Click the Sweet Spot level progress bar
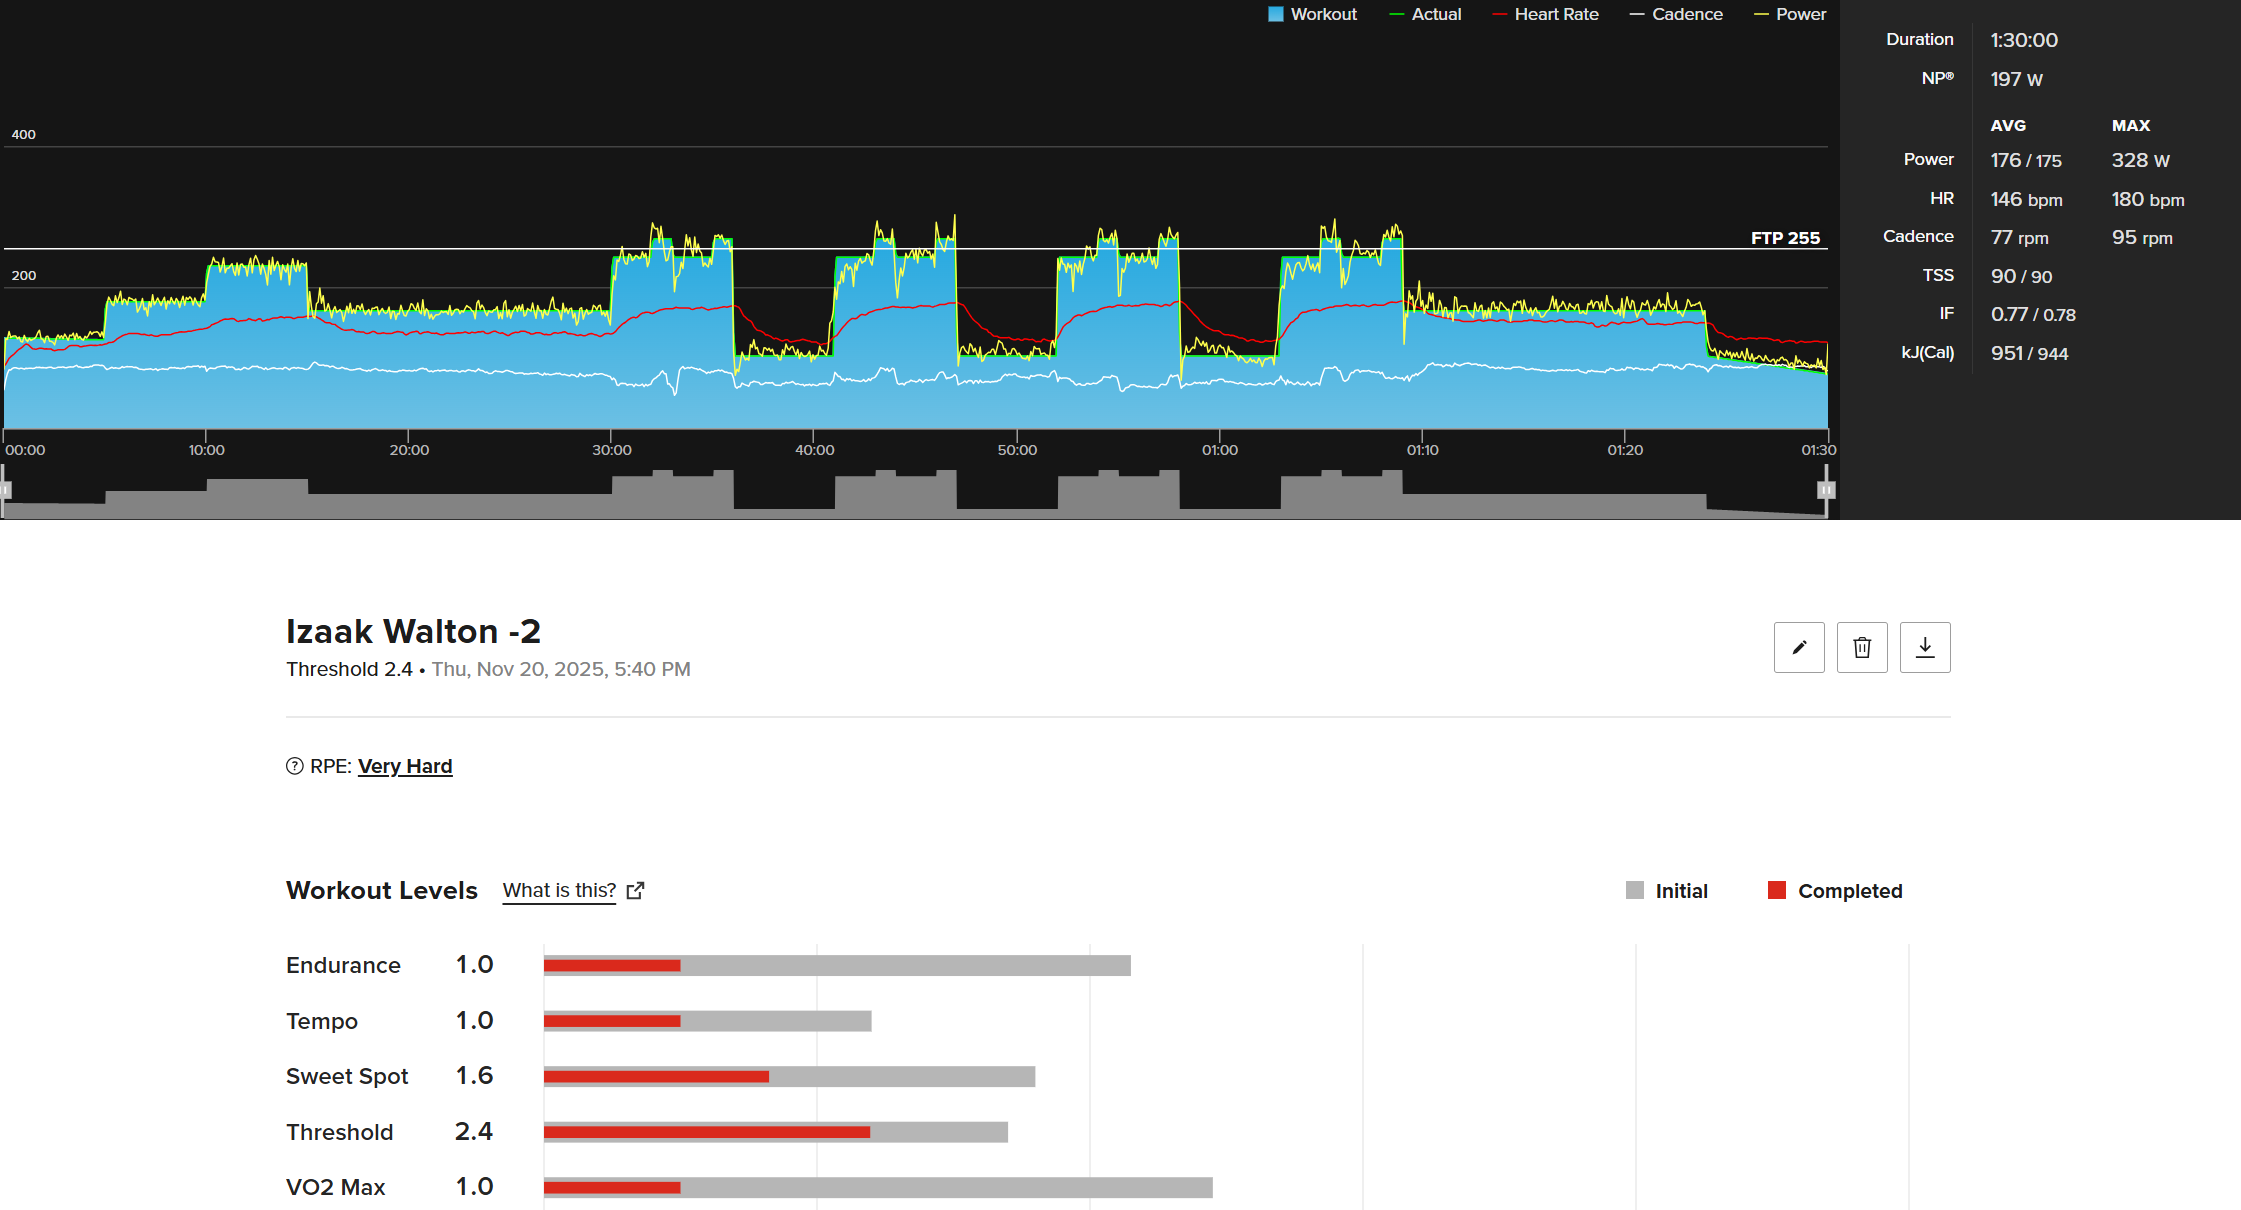This screenshot has height=1210, width=2241. (x=788, y=1077)
